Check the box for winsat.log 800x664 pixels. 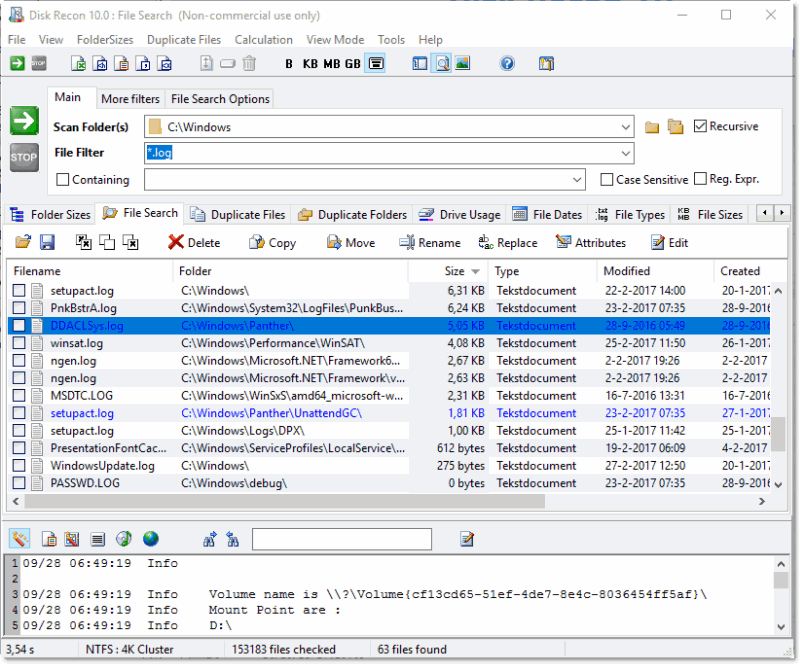pyautogui.click(x=19, y=343)
